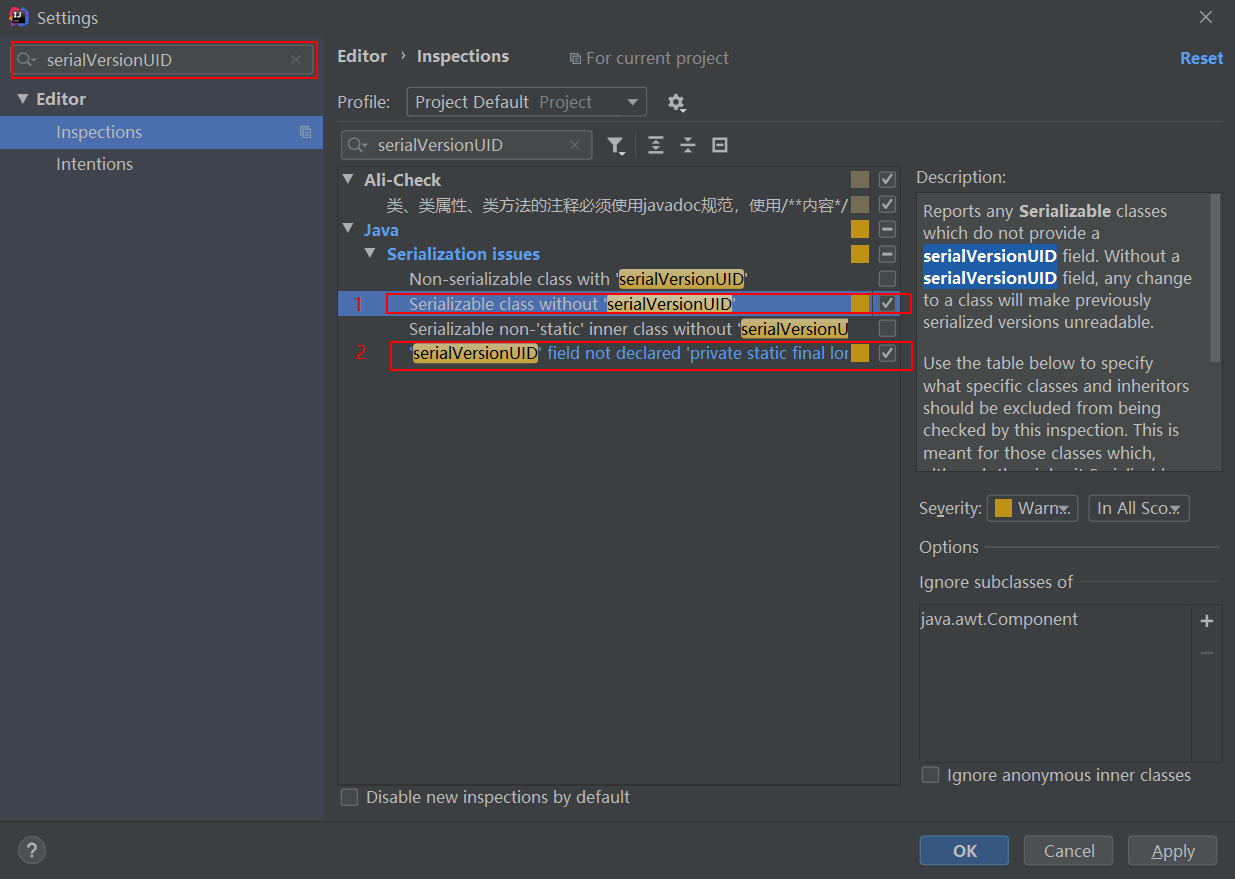
Task: Click the Description panel scrollbar
Action: tap(1216, 278)
